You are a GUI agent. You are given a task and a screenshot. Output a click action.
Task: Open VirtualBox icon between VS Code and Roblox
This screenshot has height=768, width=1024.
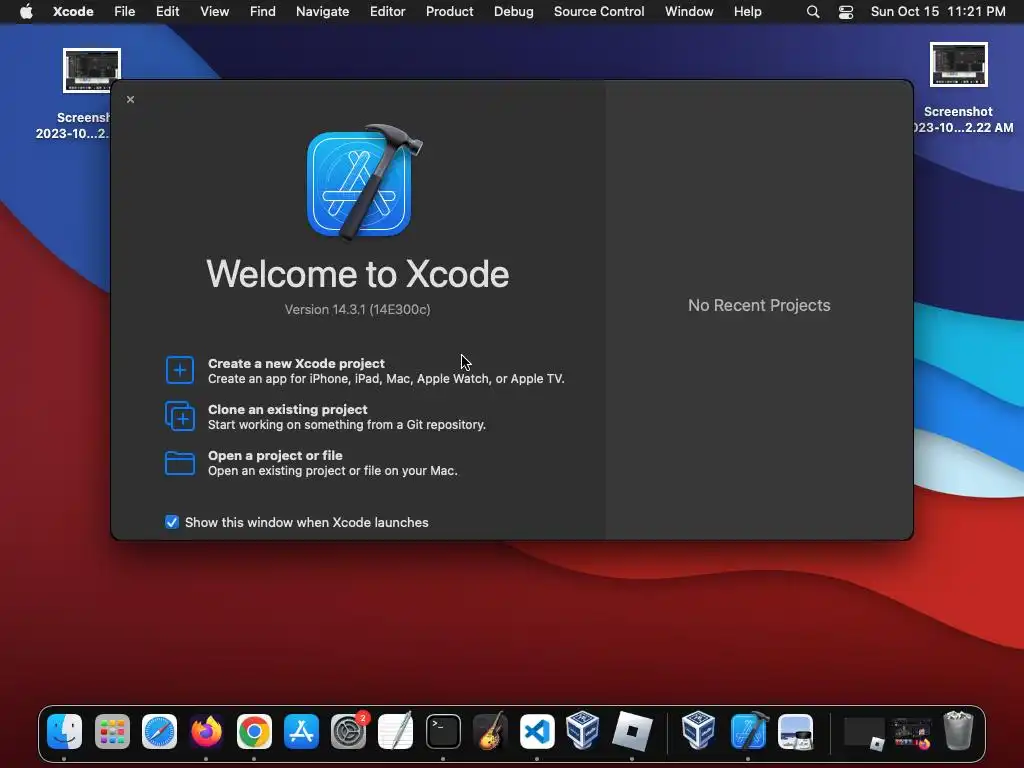[583, 730]
